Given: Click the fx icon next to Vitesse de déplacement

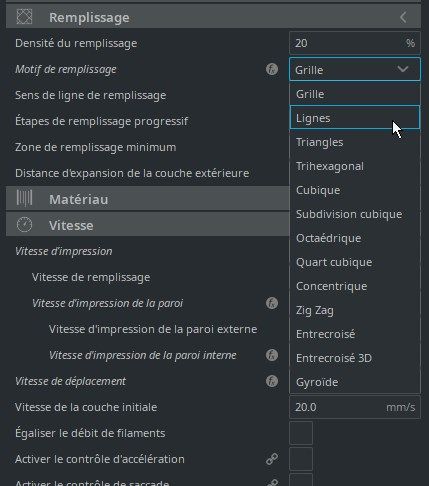Looking at the screenshot, I should [272, 381].
